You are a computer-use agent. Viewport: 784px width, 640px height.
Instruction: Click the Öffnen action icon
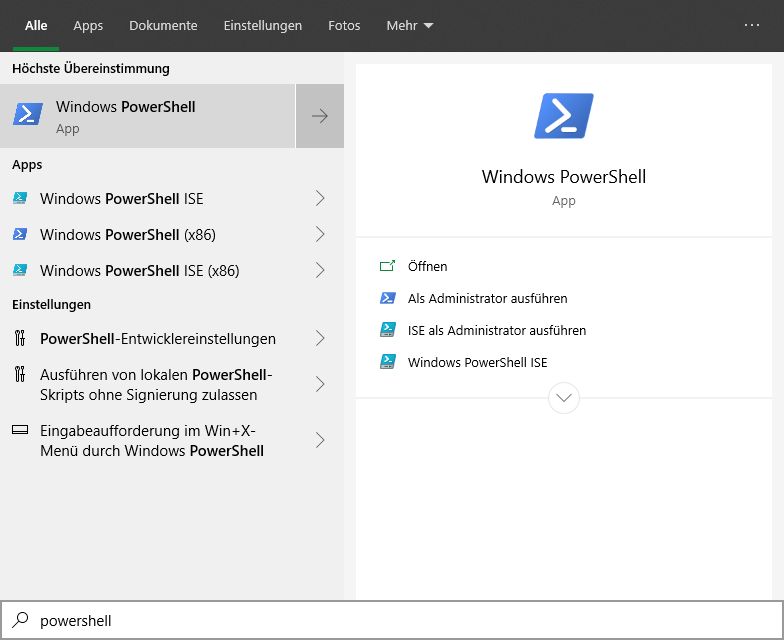[x=388, y=267]
